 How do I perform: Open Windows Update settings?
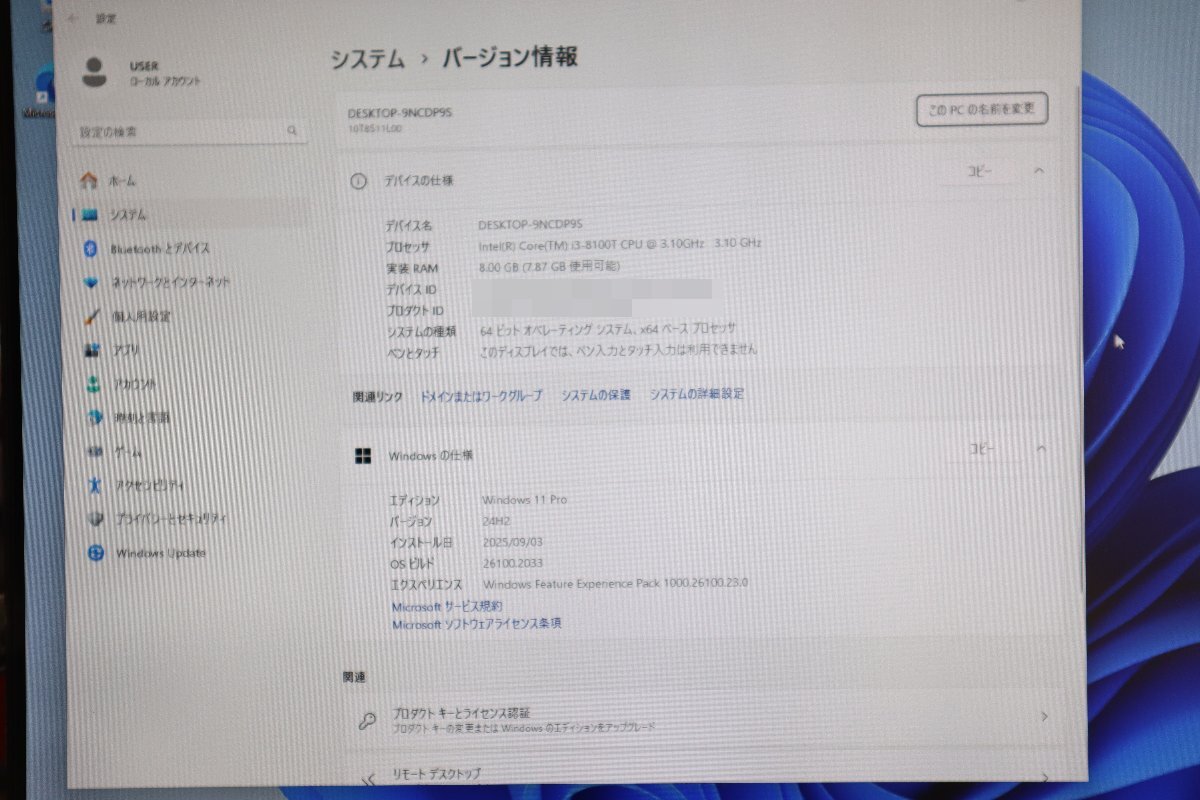tap(158, 552)
